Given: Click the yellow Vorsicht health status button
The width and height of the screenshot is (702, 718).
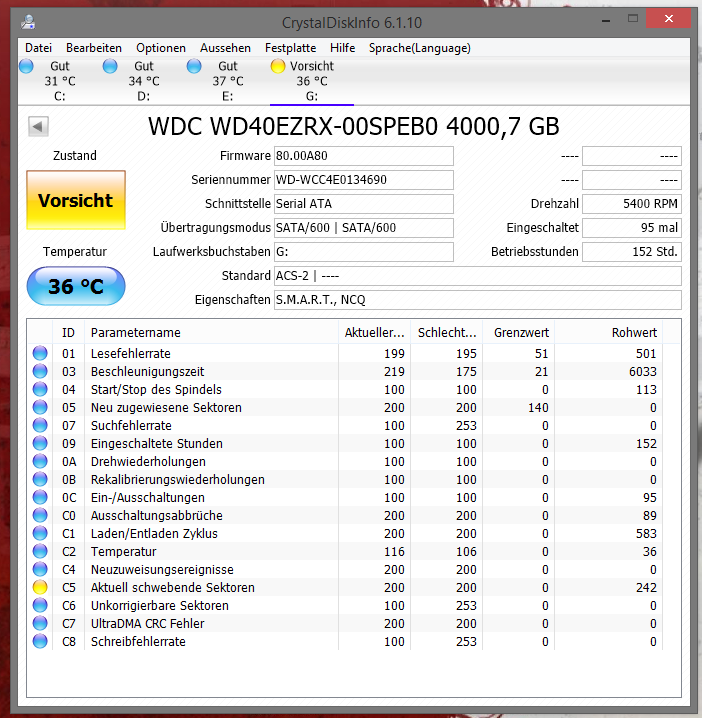Looking at the screenshot, I should click(x=76, y=200).
